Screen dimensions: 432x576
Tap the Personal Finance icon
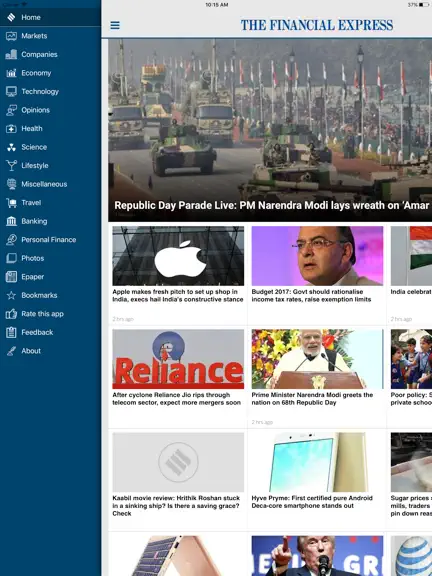coord(11,240)
